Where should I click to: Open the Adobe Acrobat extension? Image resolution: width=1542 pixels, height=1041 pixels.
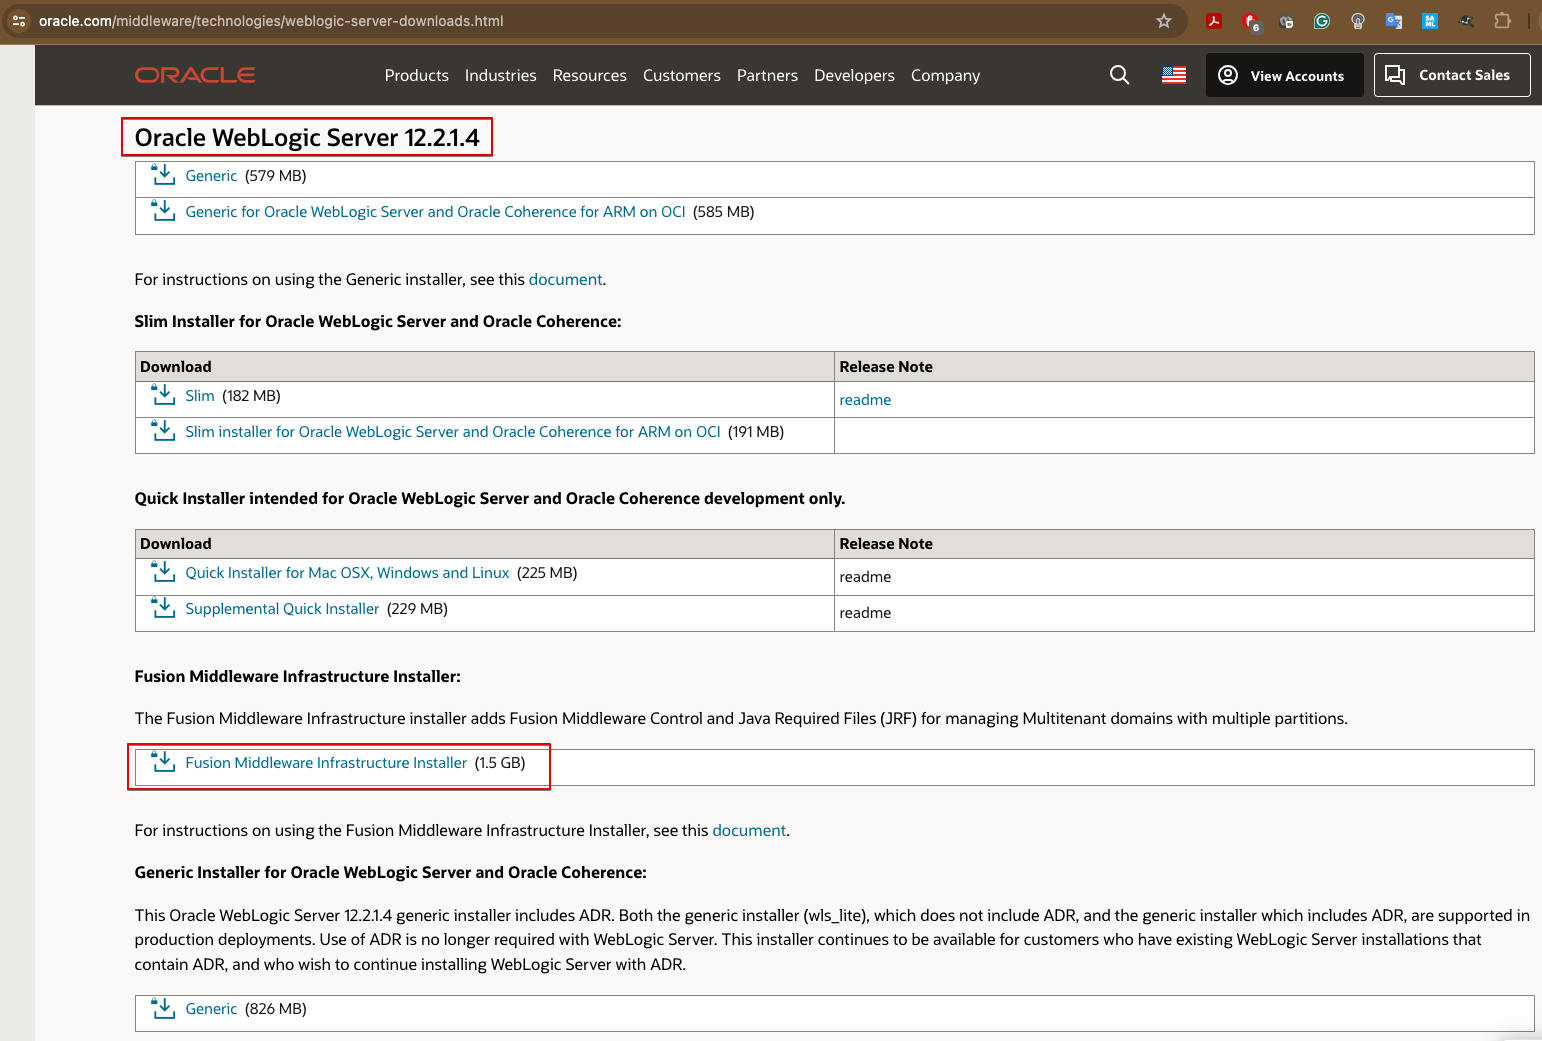(x=1214, y=21)
